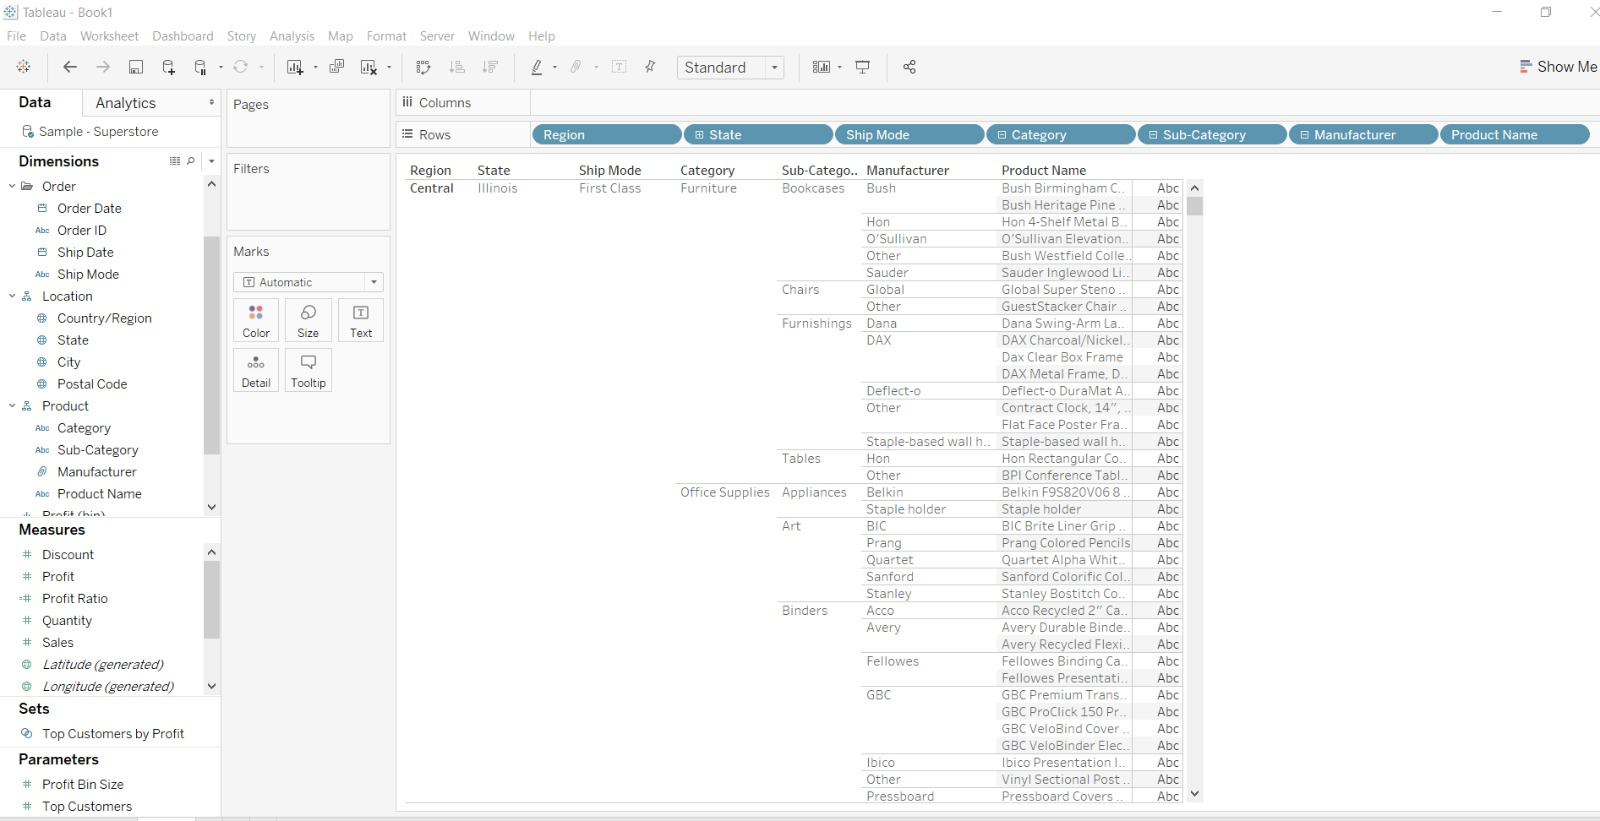Screen dimensions: 1600x821
Task: Clear the sheet icon
Action: click(369, 67)
